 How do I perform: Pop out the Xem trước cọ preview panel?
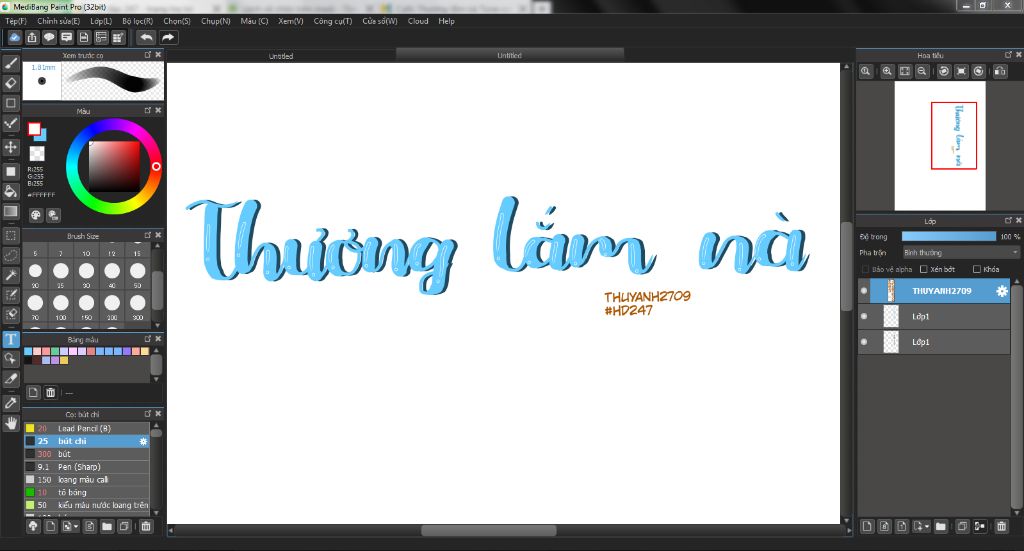[x=148, y=55]
